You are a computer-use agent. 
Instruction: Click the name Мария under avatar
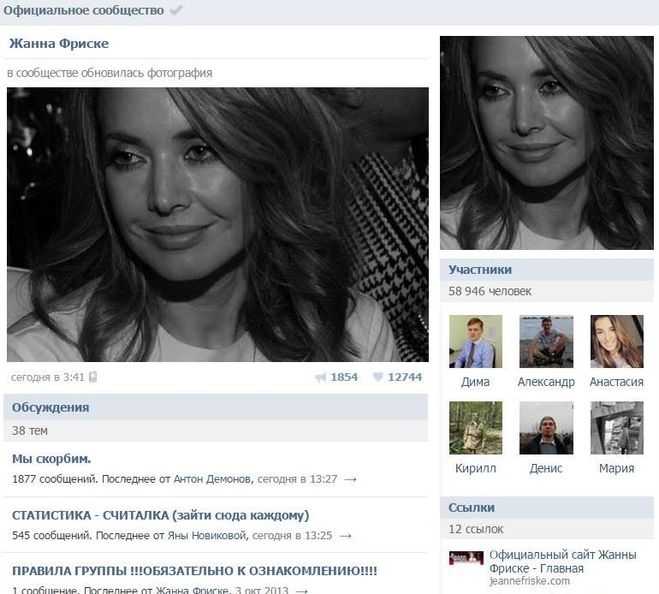[617, 468]
